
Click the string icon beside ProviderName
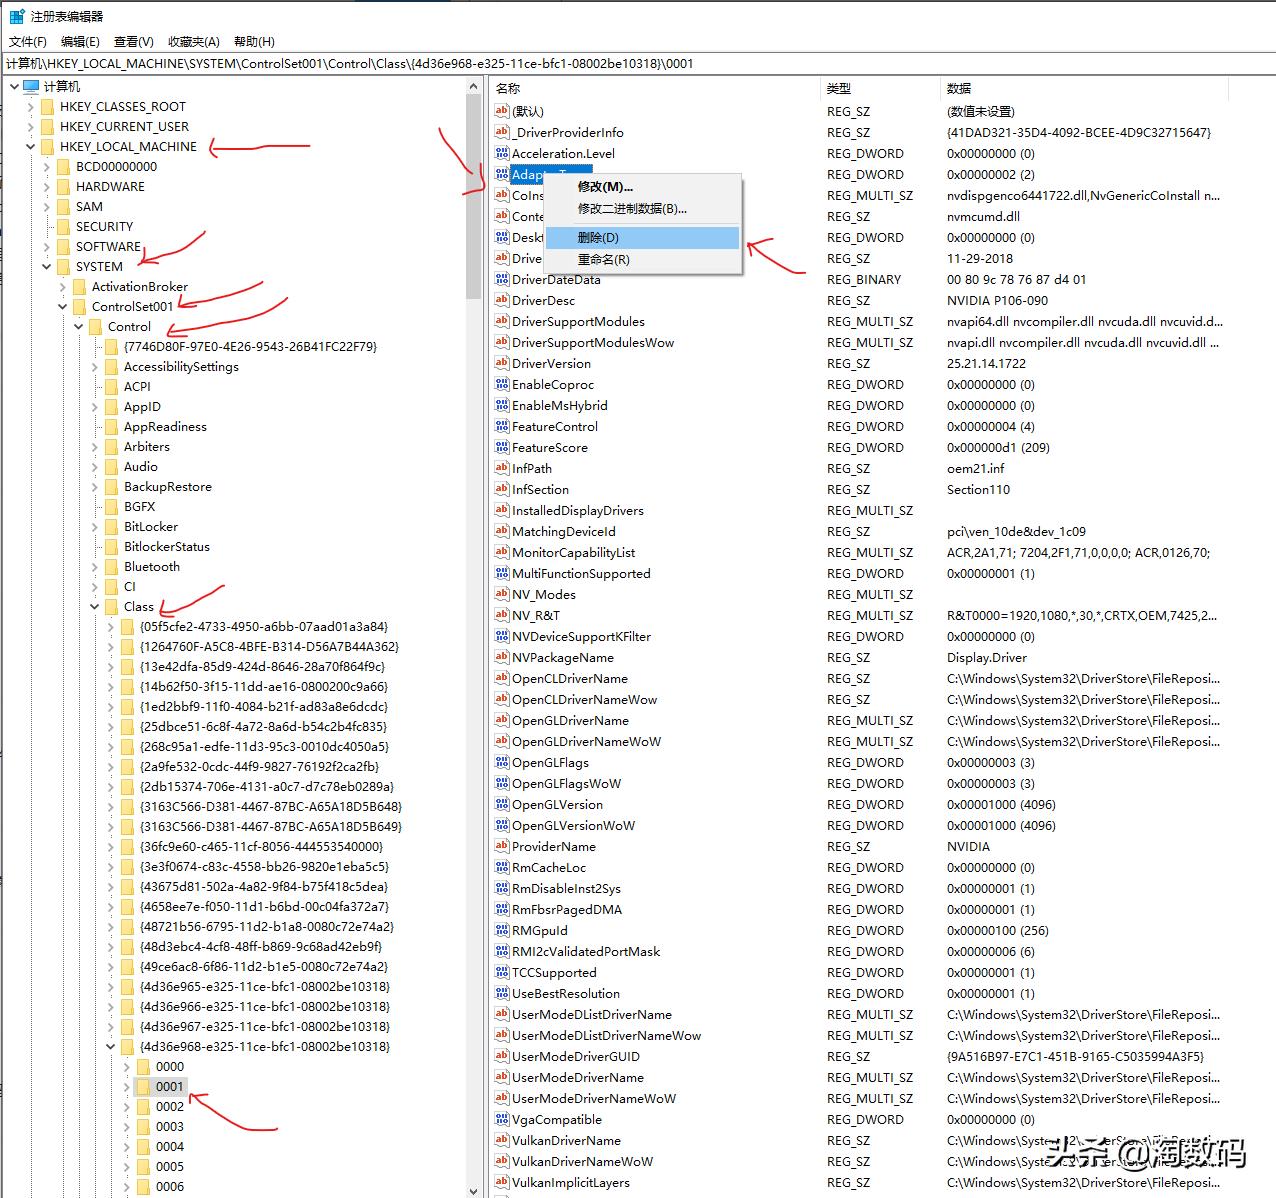(x=502, y=846)
